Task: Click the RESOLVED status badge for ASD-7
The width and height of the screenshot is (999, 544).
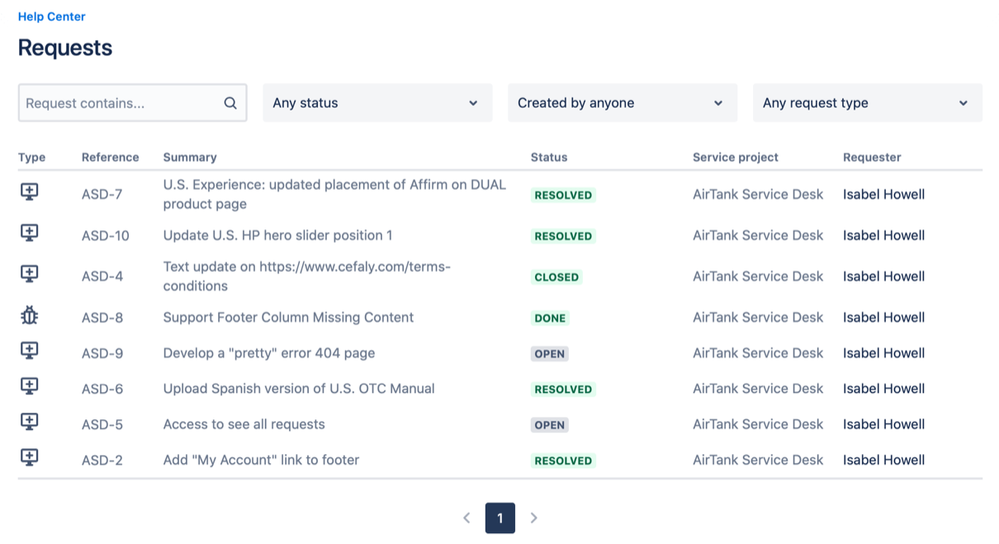Action: [x=563, y=195]
